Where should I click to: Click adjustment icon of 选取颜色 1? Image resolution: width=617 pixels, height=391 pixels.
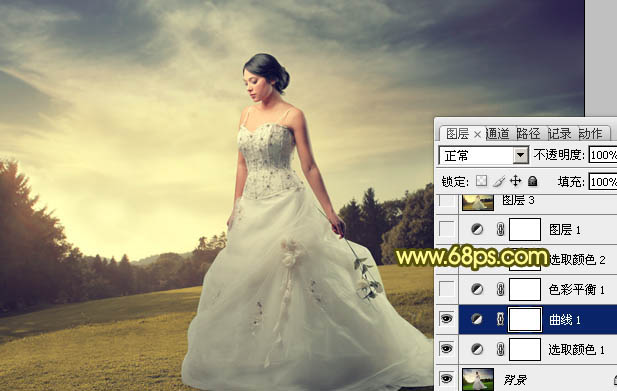coord(477,349)
